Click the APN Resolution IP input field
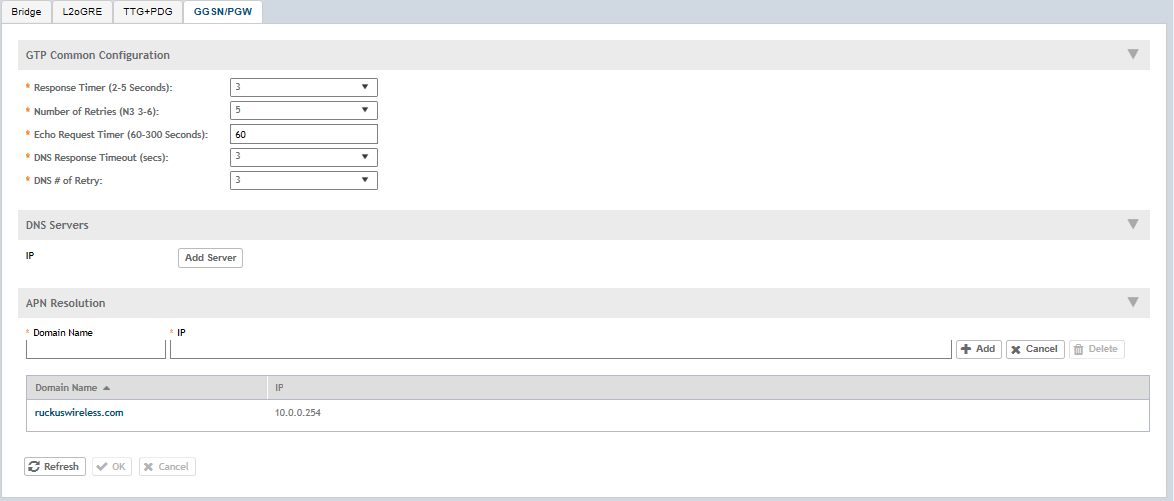This screenshot has height=501, width=1174. [x=560, y=349]
